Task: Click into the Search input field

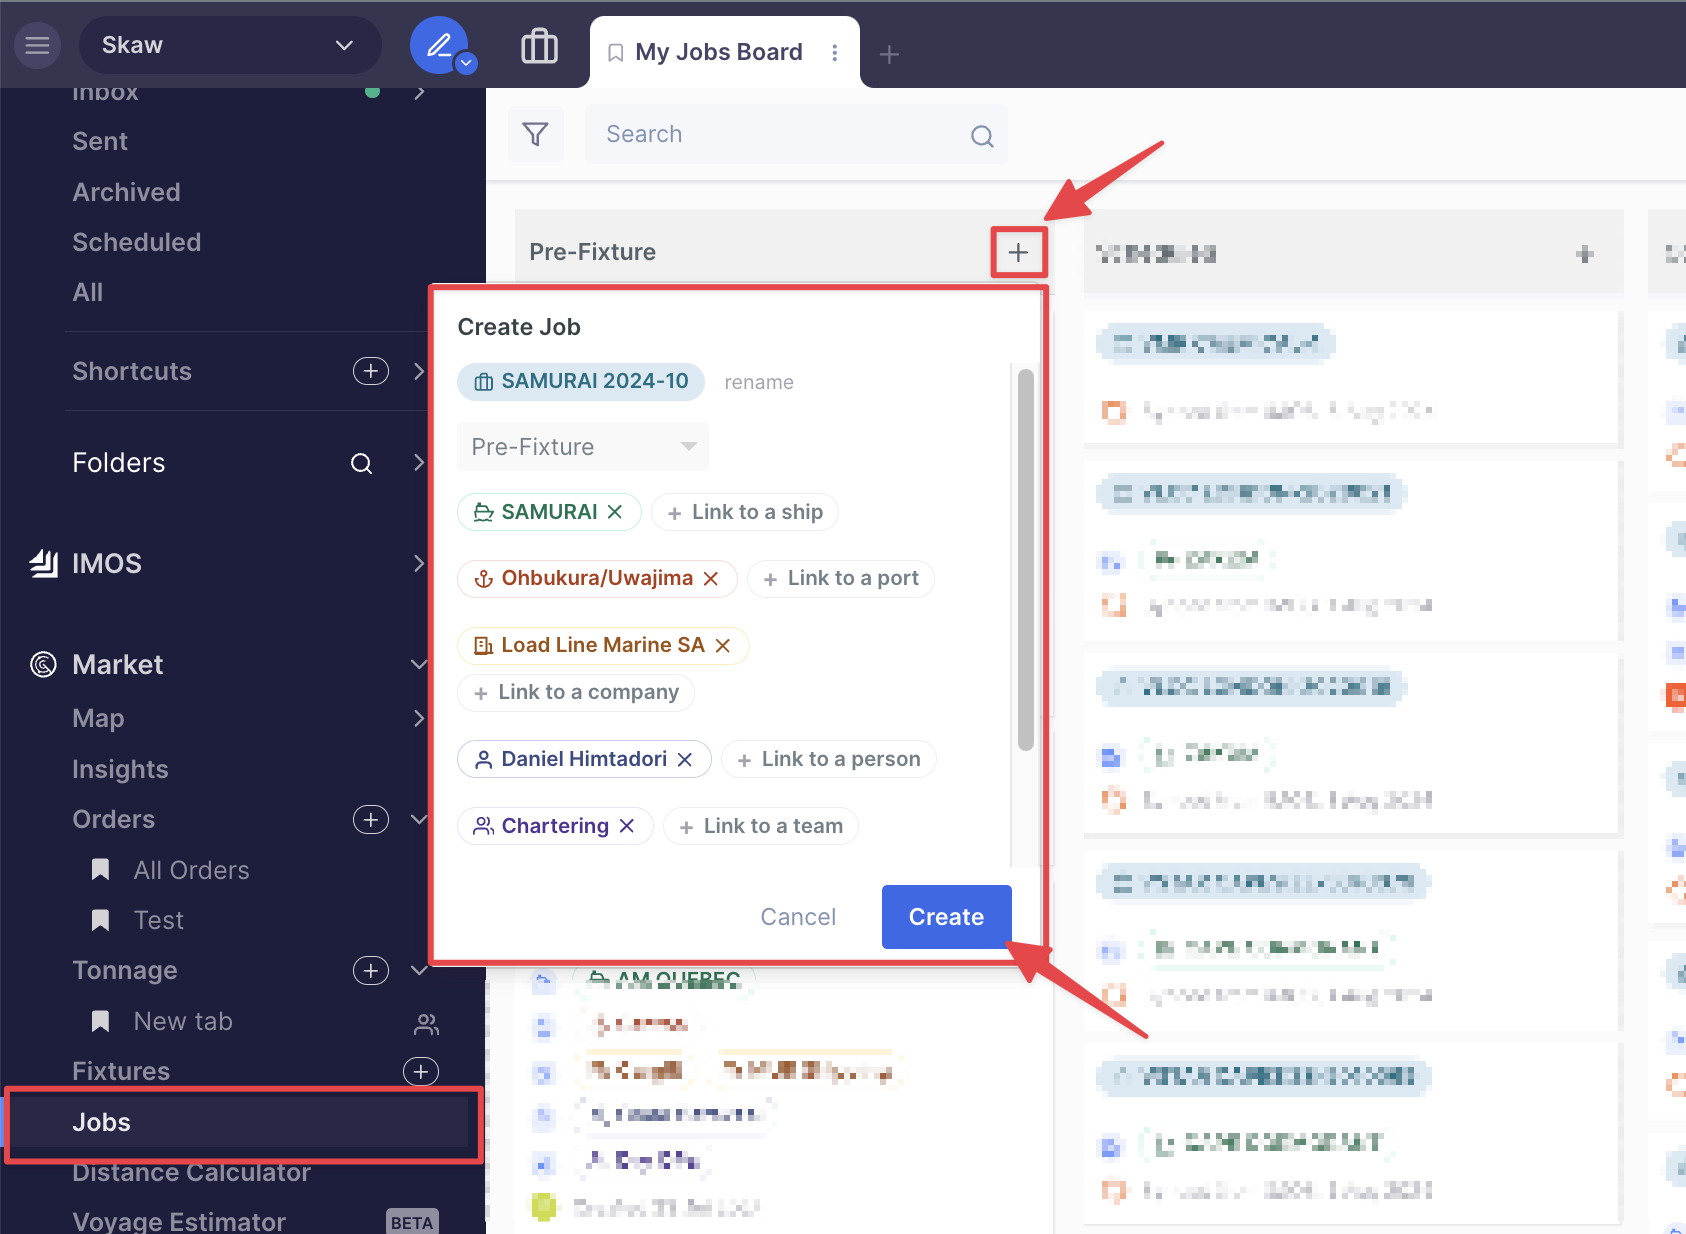Action: [780, 134]
